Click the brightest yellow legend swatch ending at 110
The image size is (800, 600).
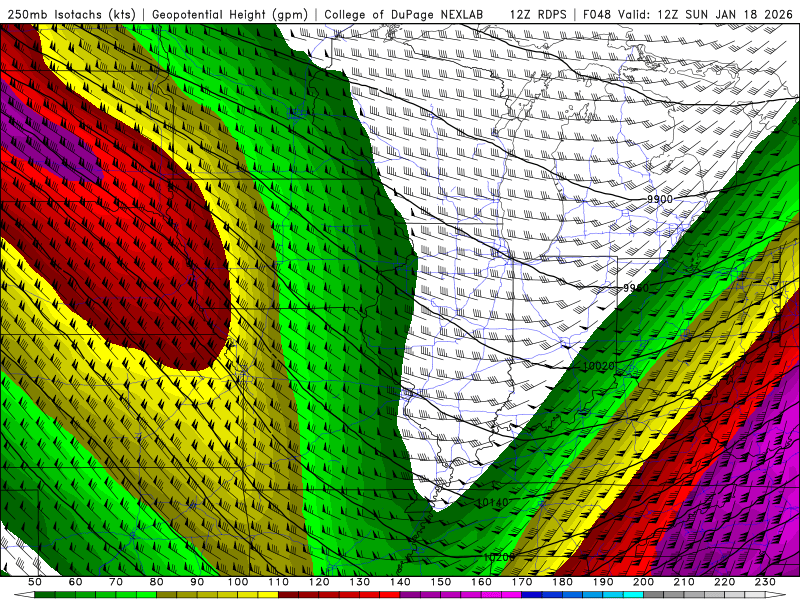pos(268,594)
